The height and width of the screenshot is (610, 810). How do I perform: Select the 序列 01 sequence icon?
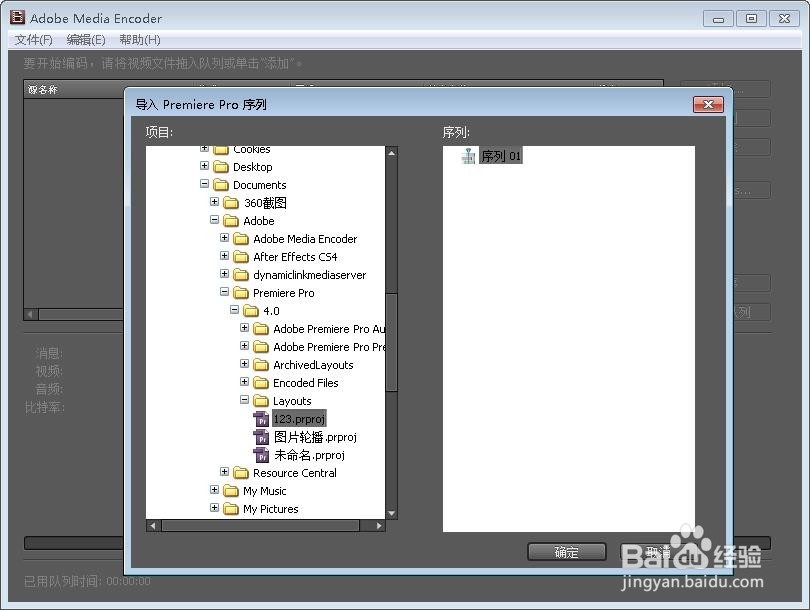tap(469, 155)
